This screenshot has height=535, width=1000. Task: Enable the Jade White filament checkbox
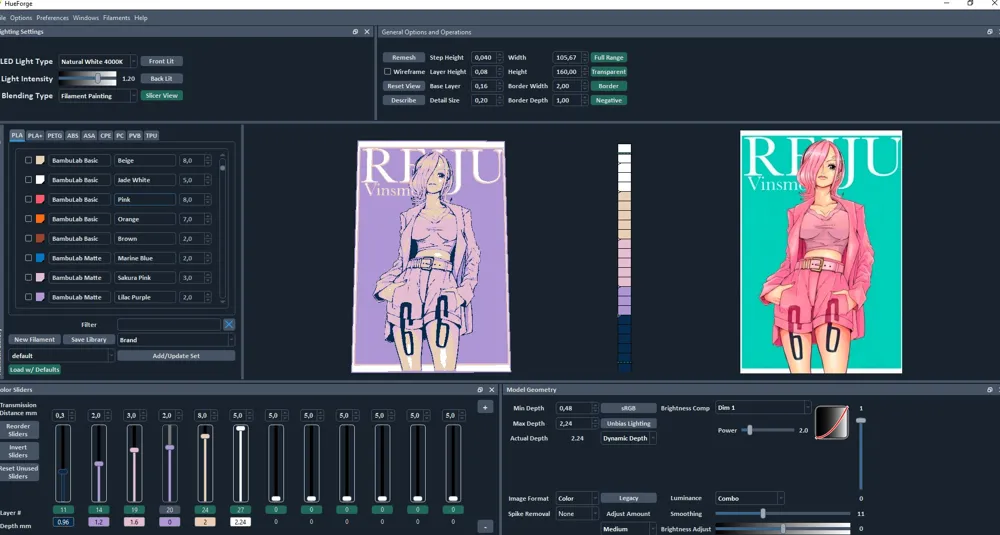coord(28,180)
